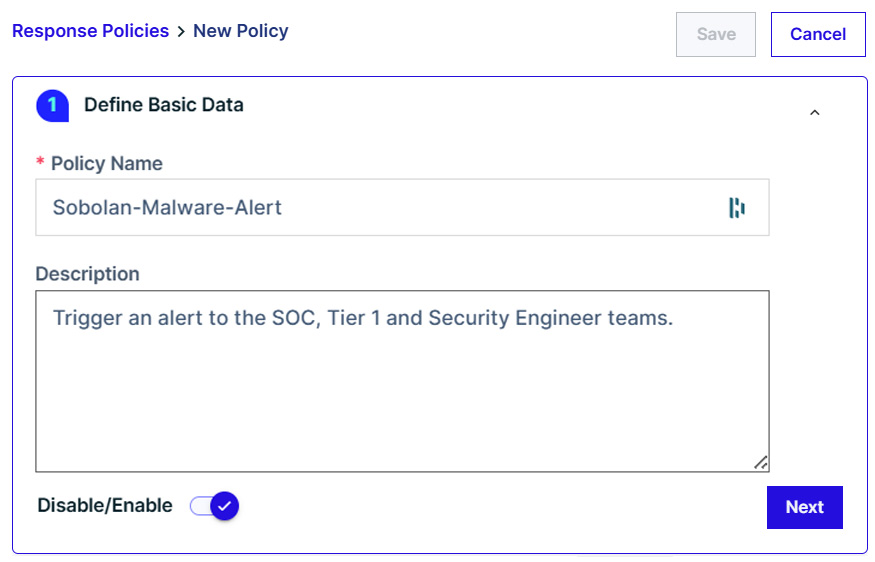This screenshot has width=875, height=562.
Task: Click the Policy Name field label
Action: point(107,164)
